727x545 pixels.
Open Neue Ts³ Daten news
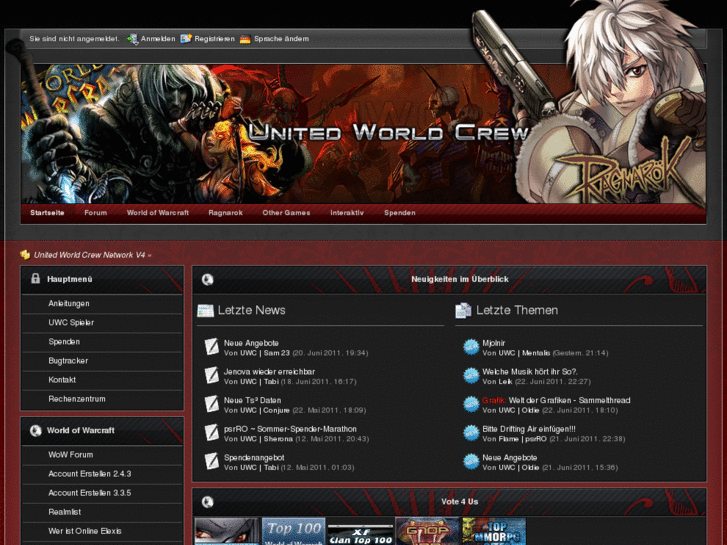tap(253, 400)
